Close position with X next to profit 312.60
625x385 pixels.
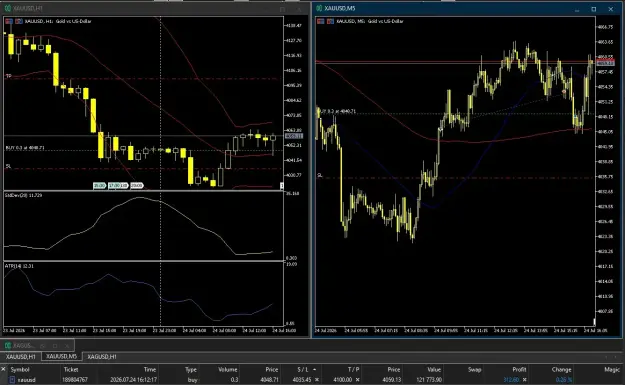[x=525, y=380]
